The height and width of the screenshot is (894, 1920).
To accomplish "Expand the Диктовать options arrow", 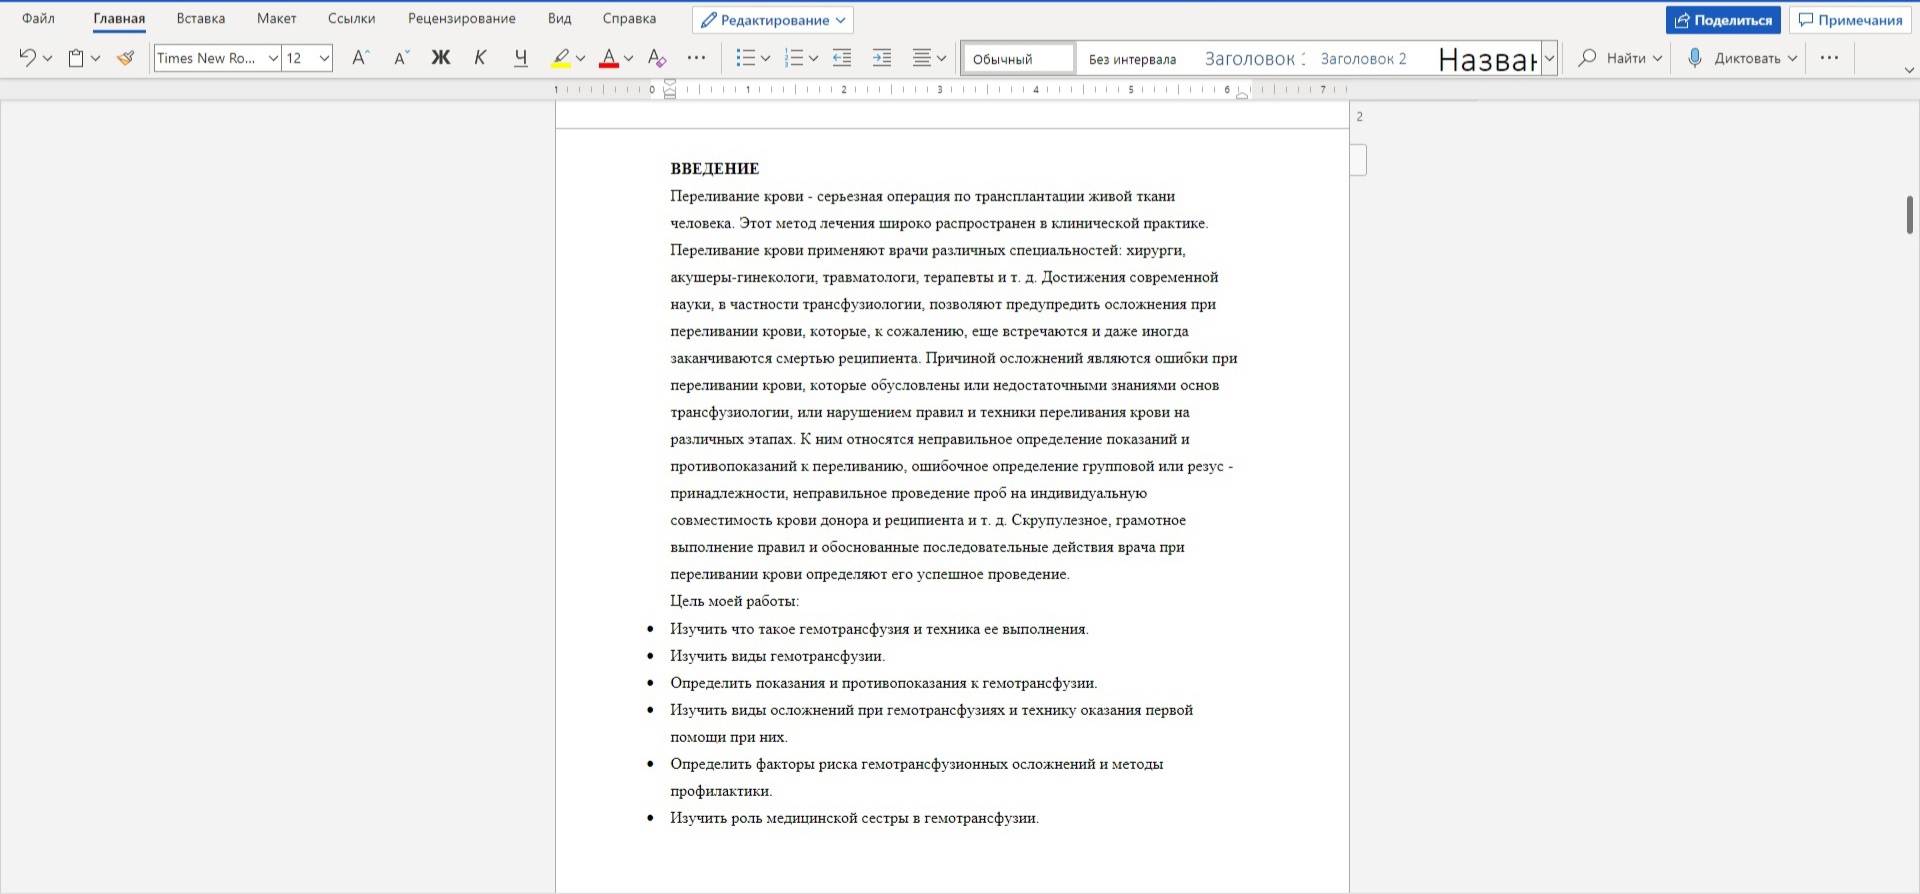I will (1792, 59).
